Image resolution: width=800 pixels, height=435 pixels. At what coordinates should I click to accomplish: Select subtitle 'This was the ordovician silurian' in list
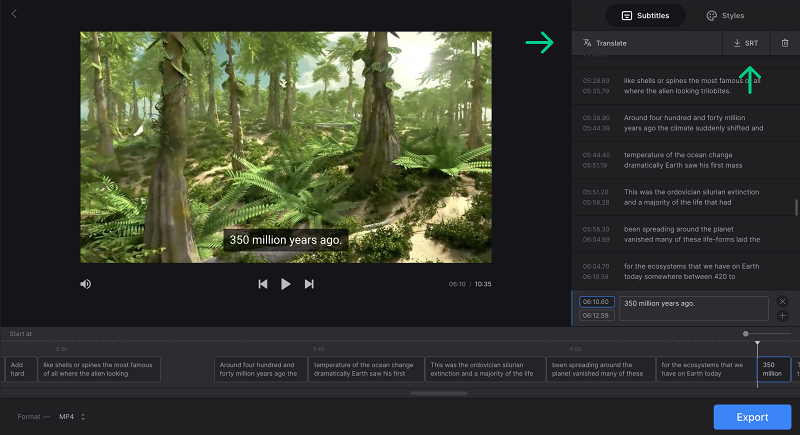click(684, 197)
